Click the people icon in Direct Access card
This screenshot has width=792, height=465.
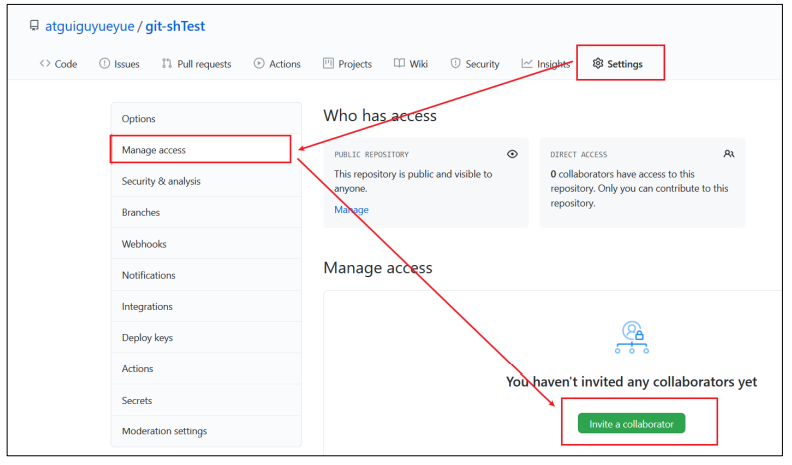pyautogui.click(x=728, y=153)
